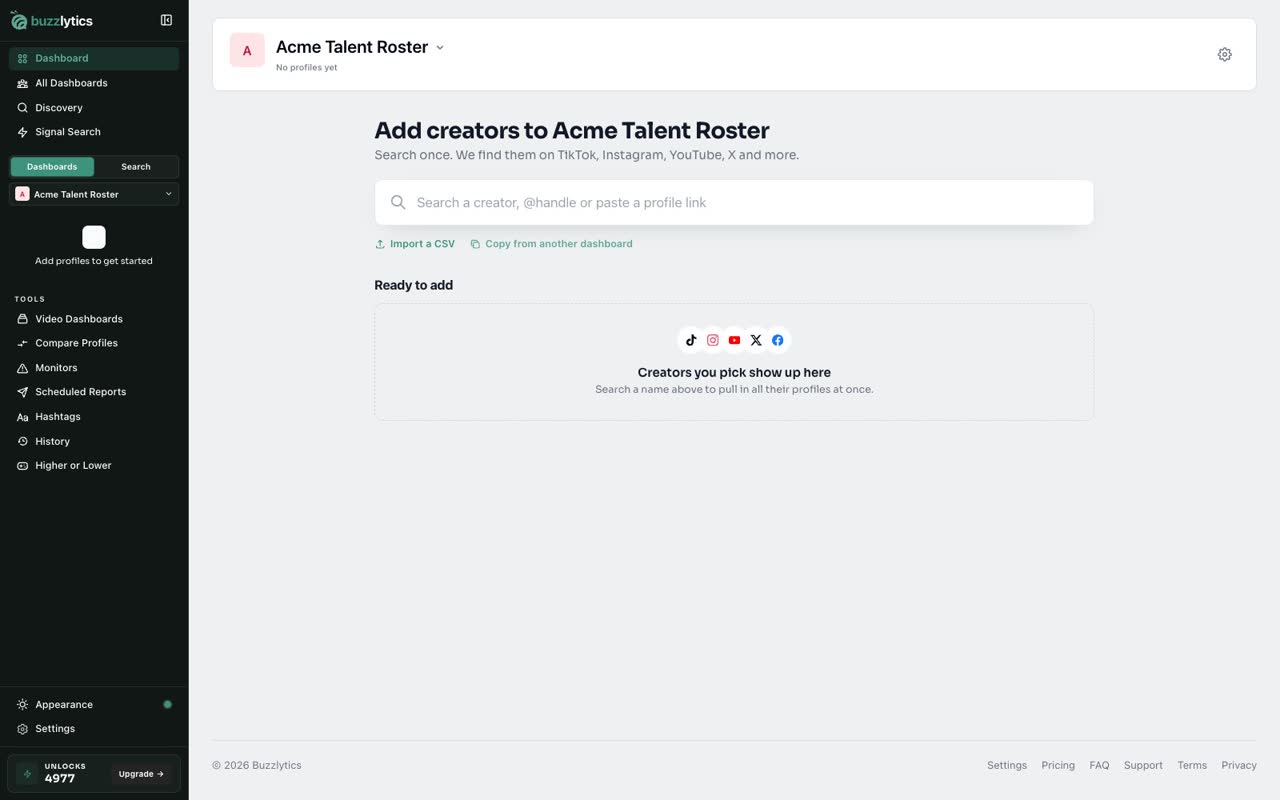Click Copy from another dashboard
1280x800 pixels.
(551, 244)
